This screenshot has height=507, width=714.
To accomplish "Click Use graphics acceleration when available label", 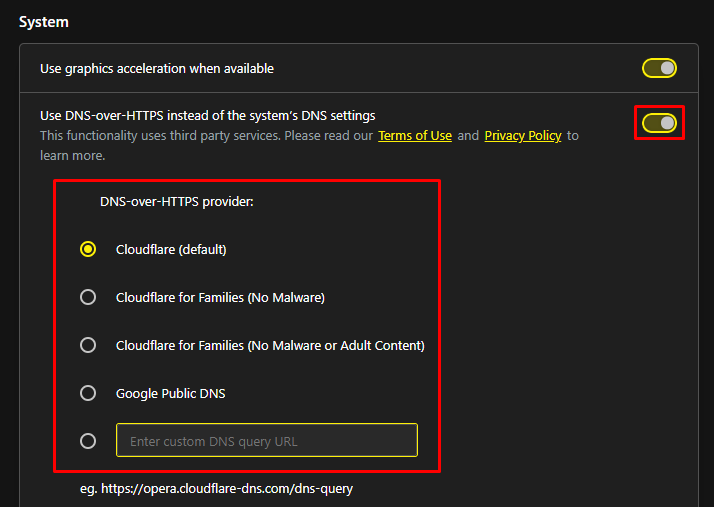I will pos(157,69).
